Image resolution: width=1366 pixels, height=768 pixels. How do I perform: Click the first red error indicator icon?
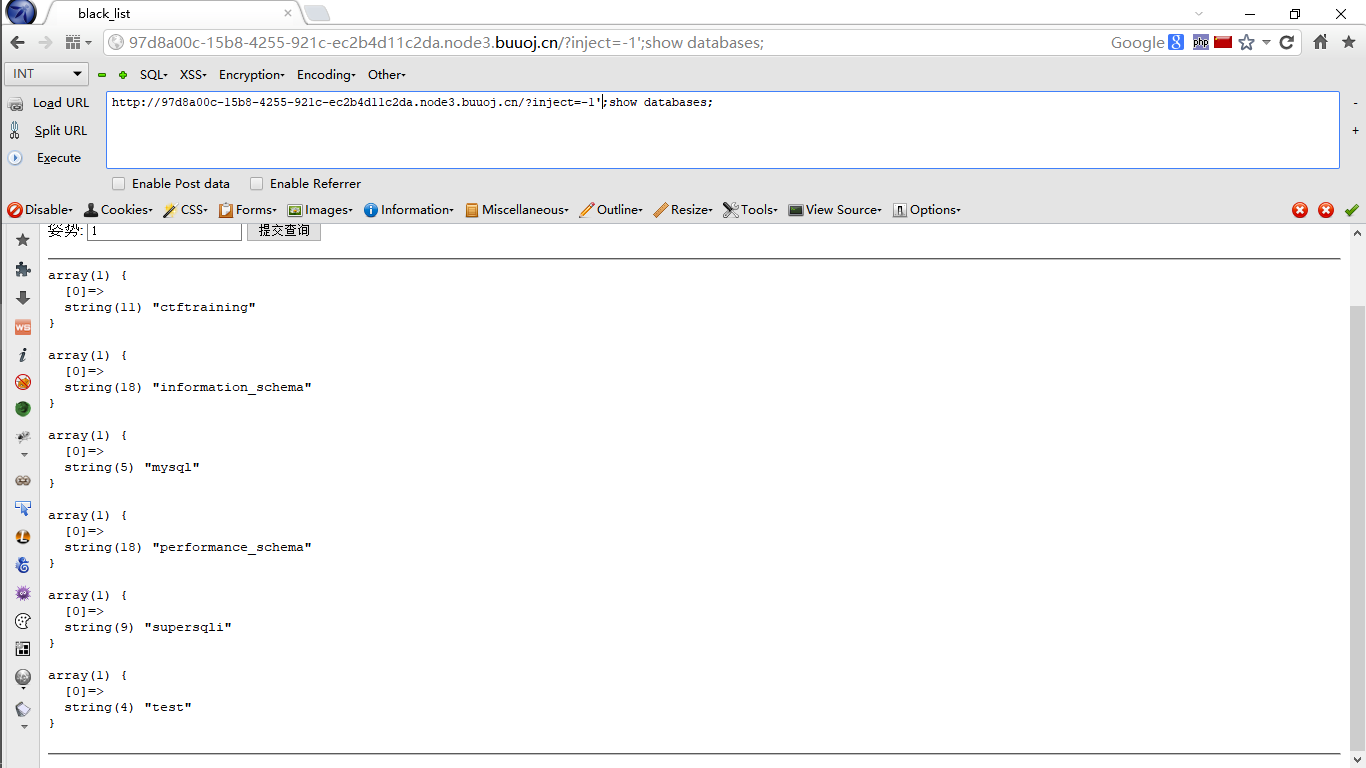point(1300,210)
